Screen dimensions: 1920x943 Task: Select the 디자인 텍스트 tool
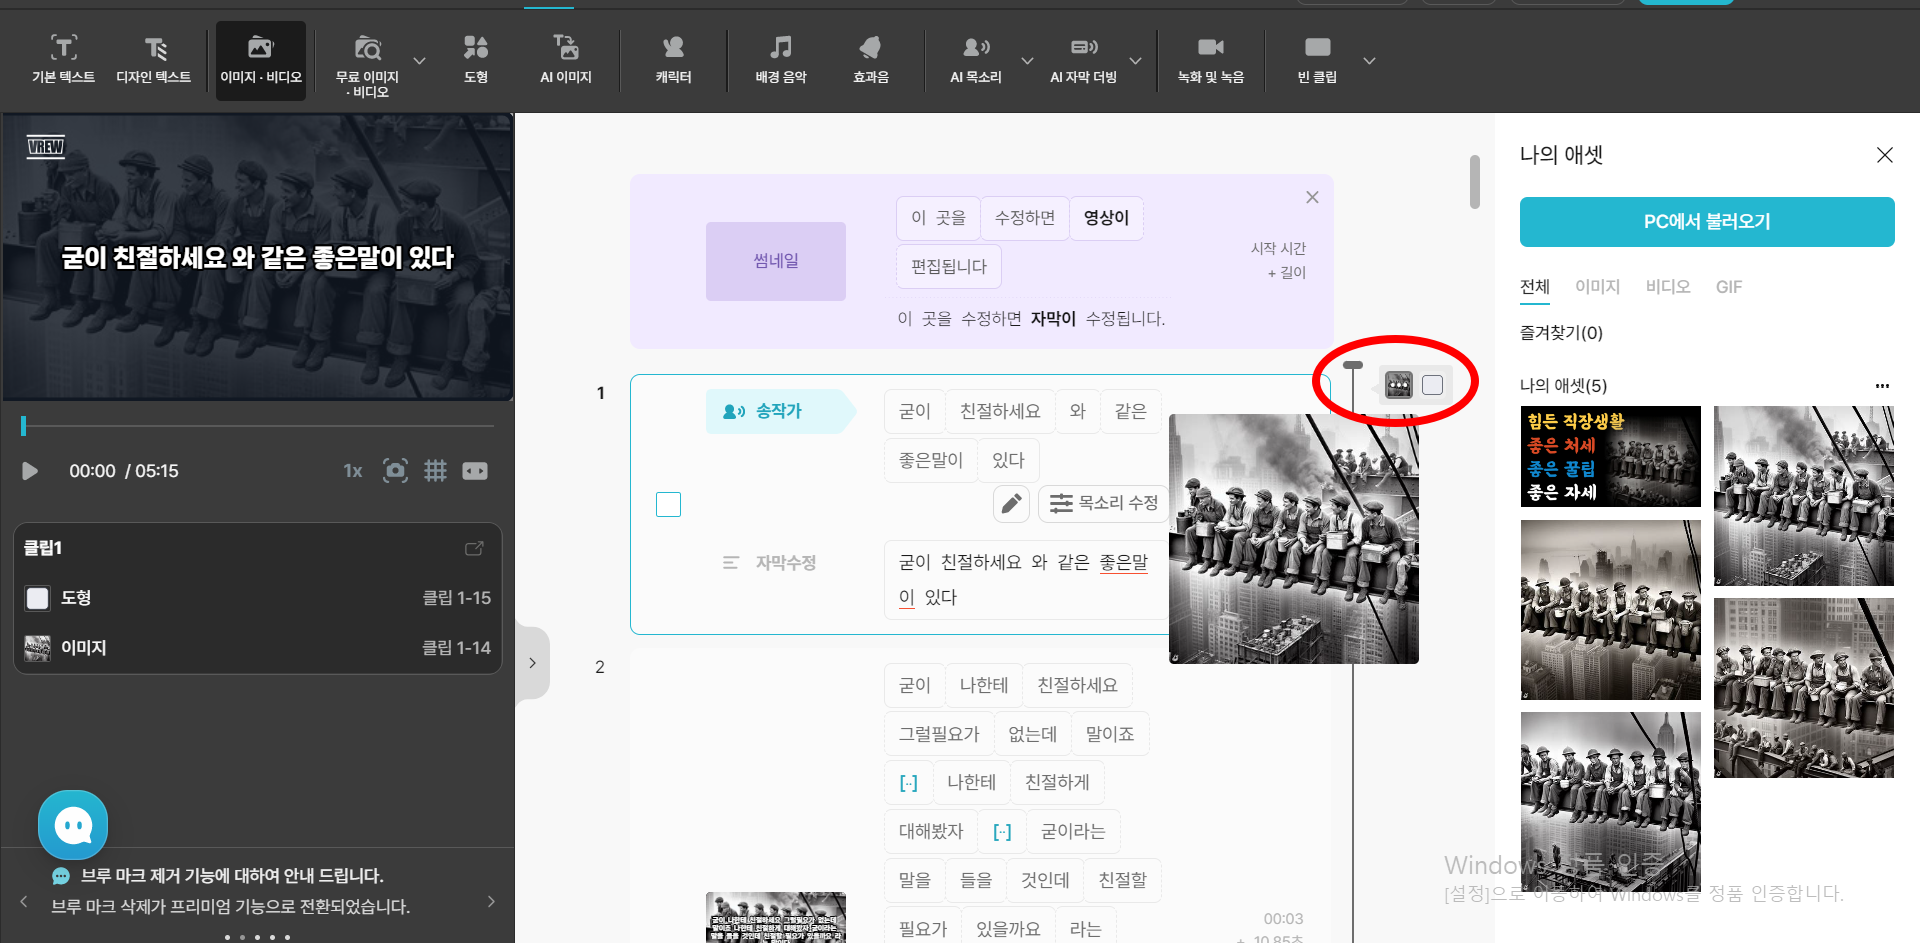click(153, 60)
